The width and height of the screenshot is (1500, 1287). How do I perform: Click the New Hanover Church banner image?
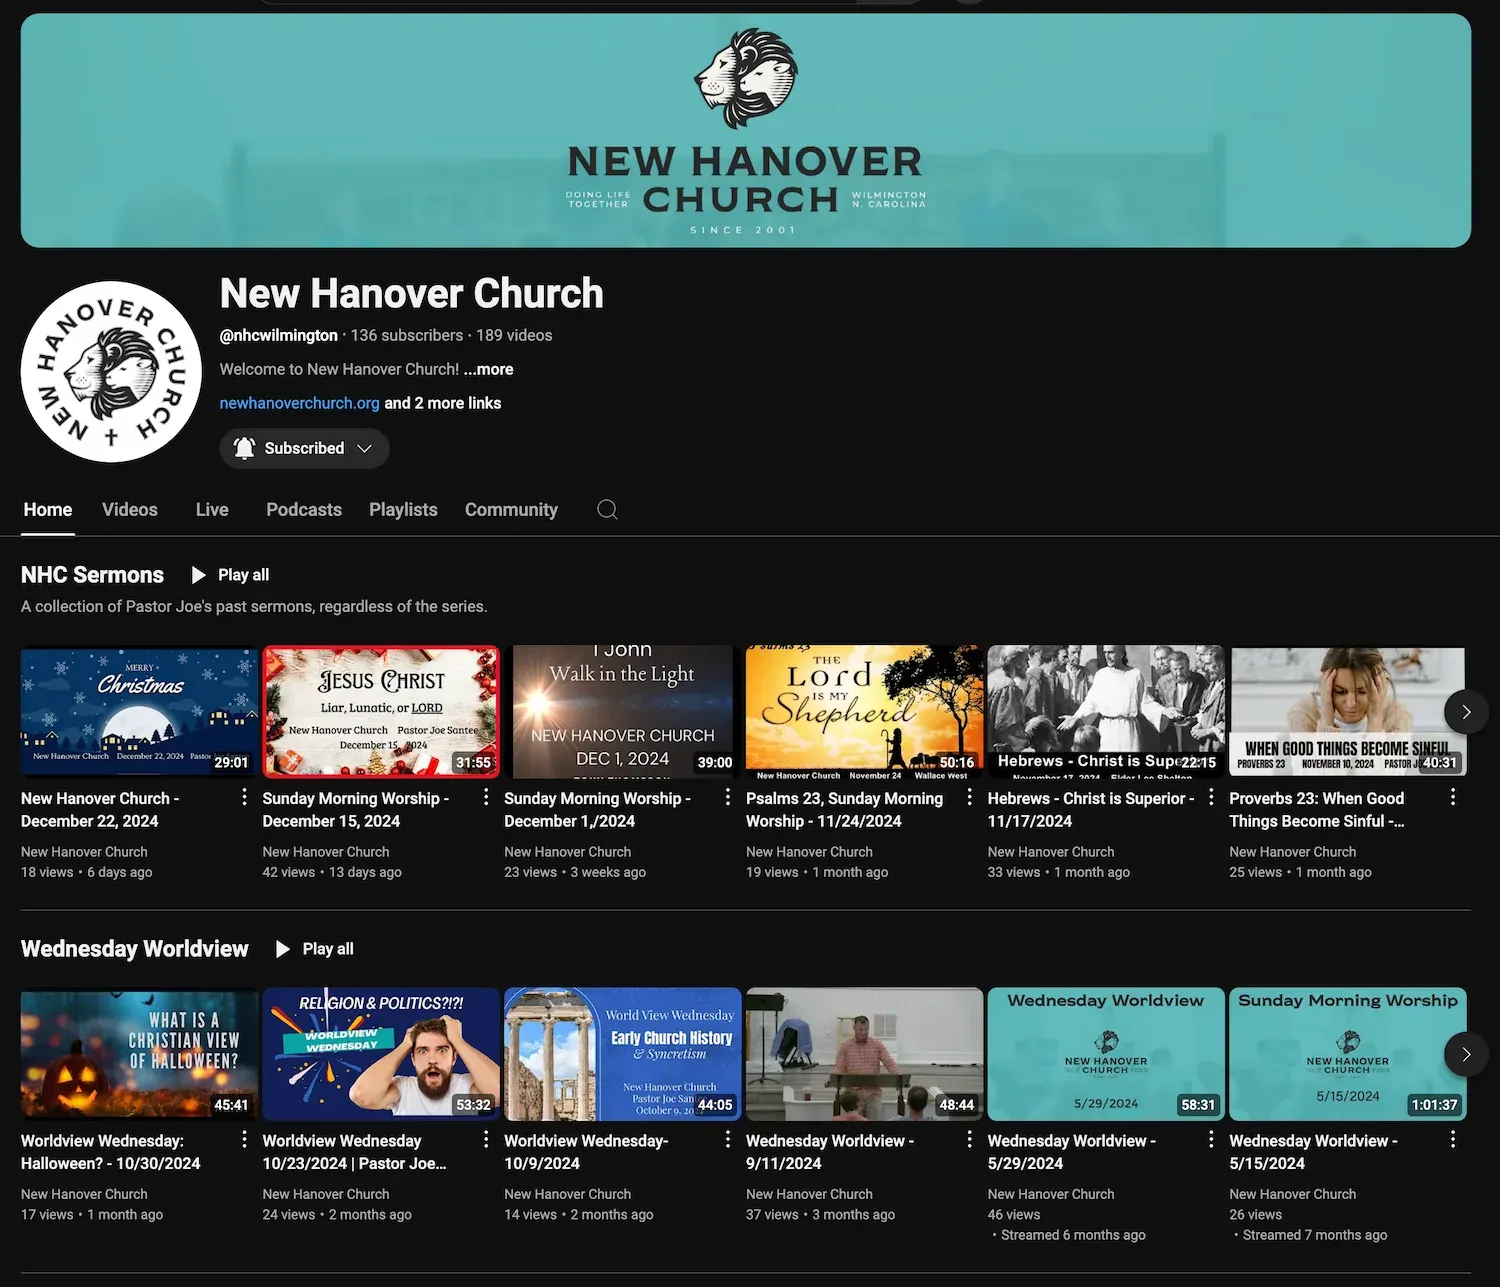click(746, 130)
